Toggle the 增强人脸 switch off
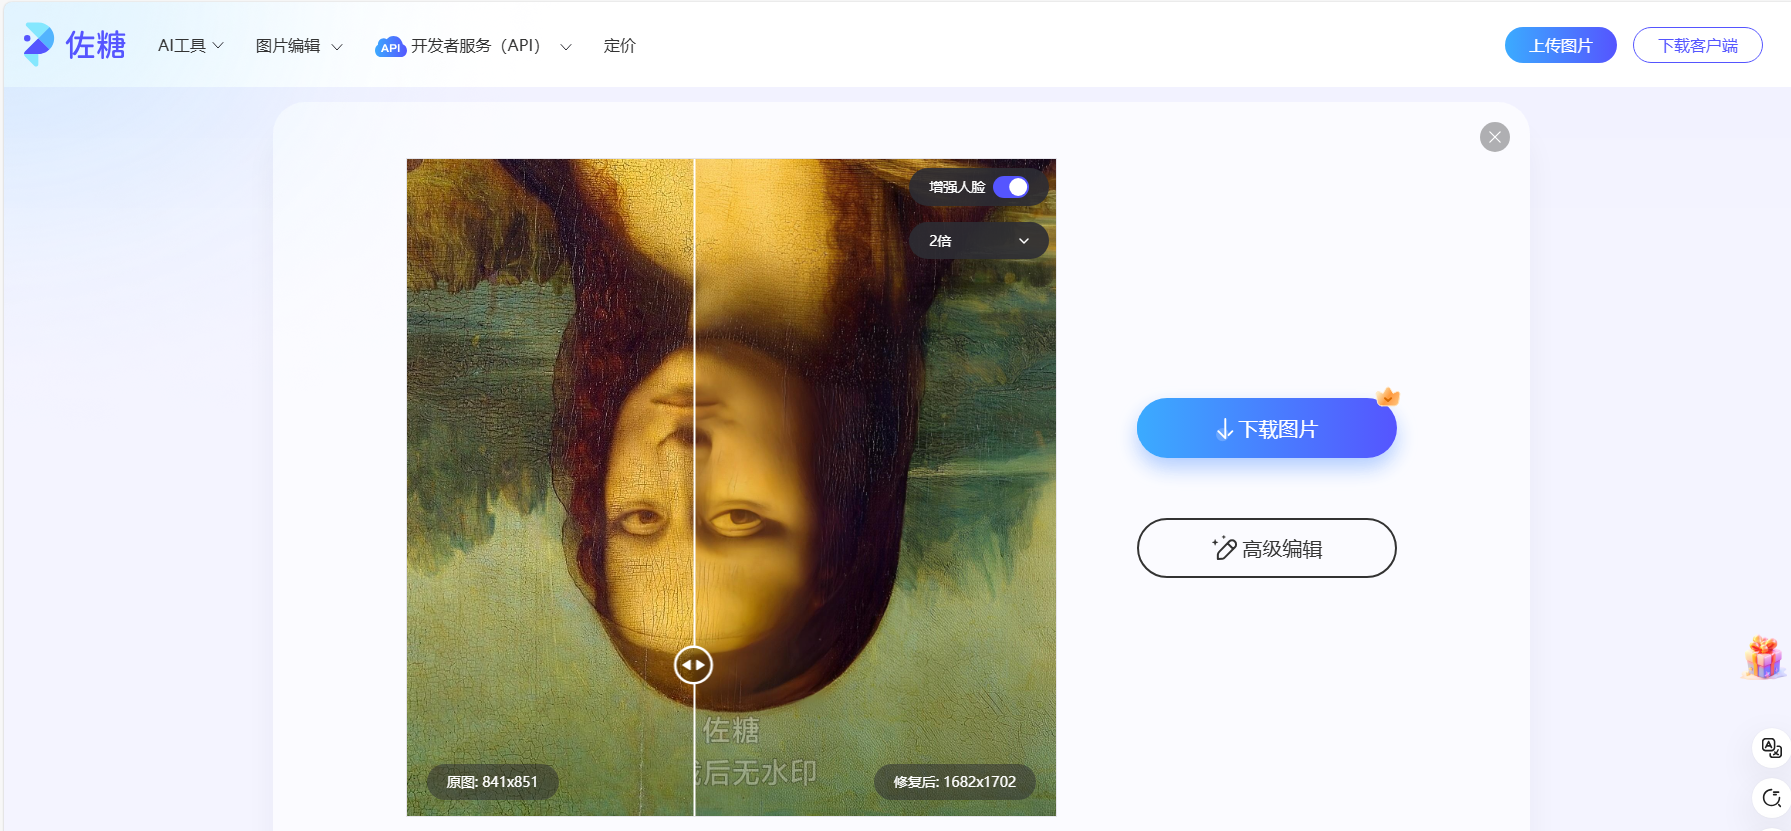The width and height of the screenshot is (1791, 831). point(1011,187)
